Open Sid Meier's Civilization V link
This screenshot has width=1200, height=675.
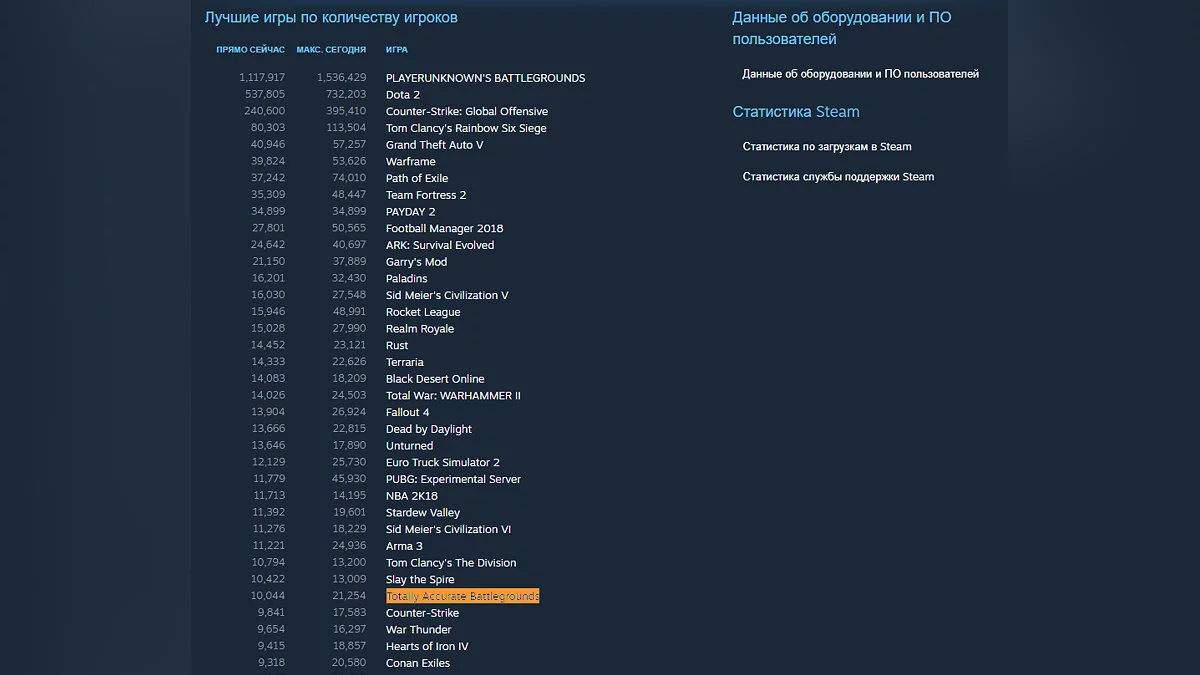[x=447, y=295]
